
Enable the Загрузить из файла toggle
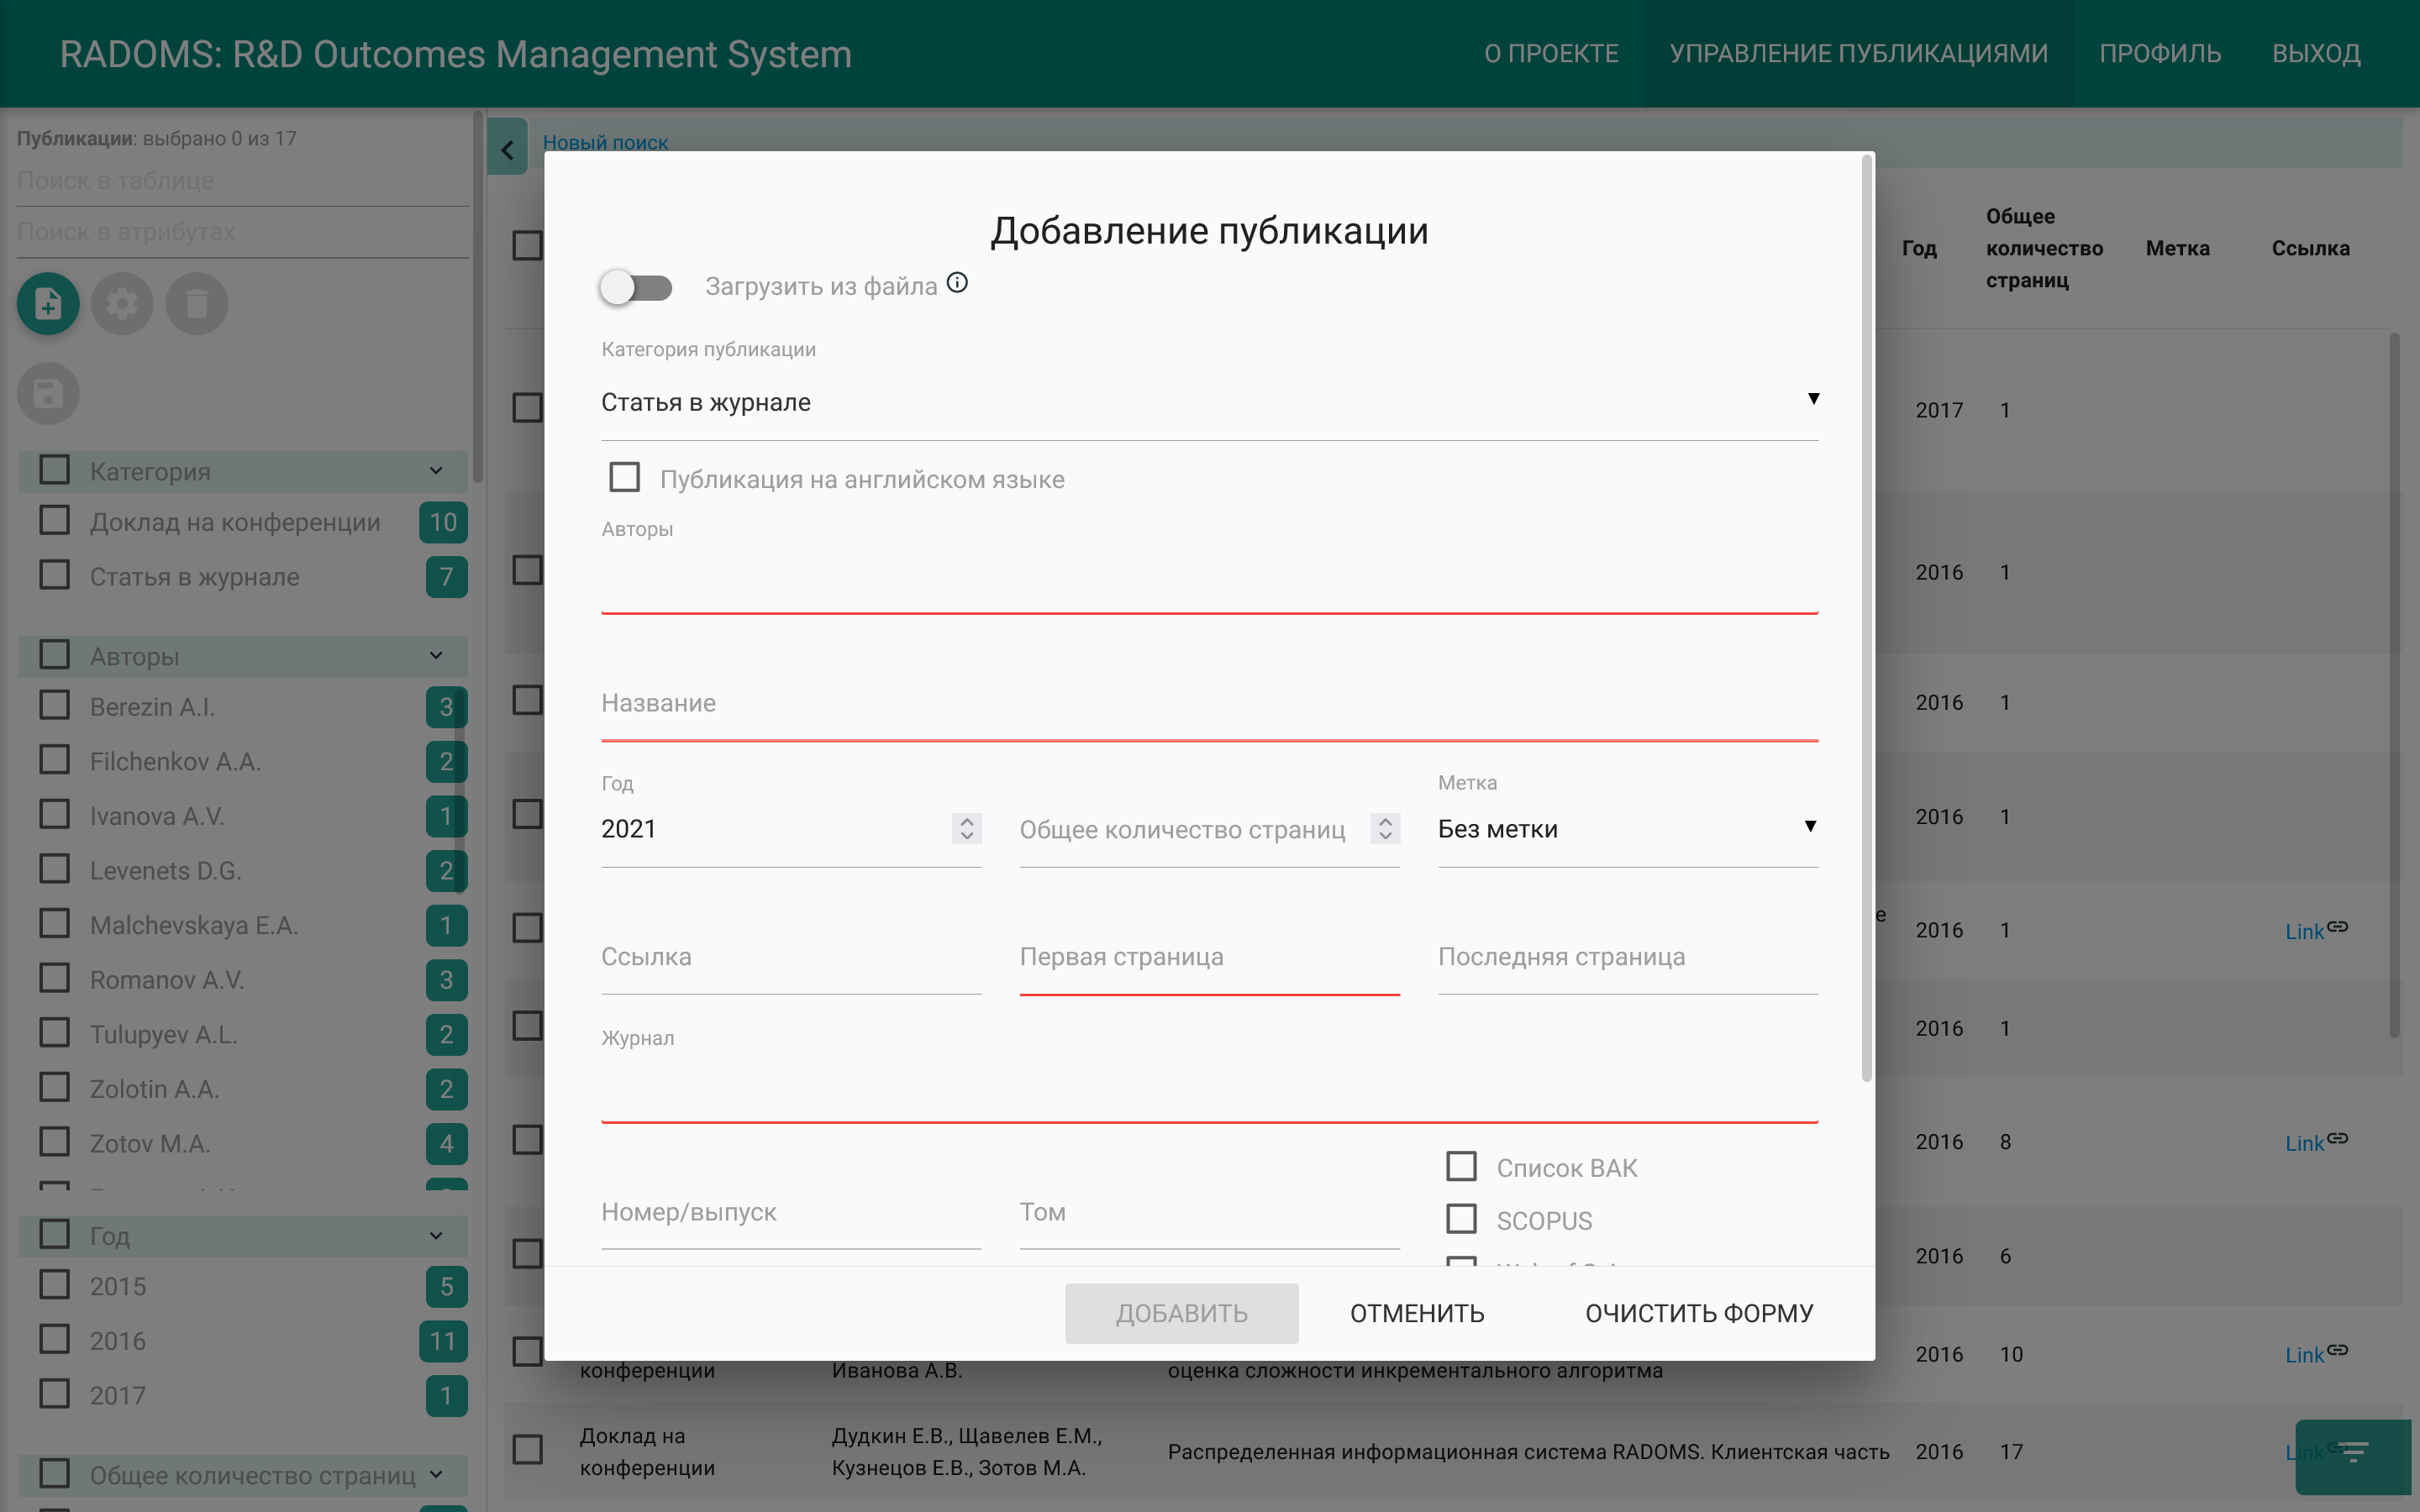[x=638, y=288]
